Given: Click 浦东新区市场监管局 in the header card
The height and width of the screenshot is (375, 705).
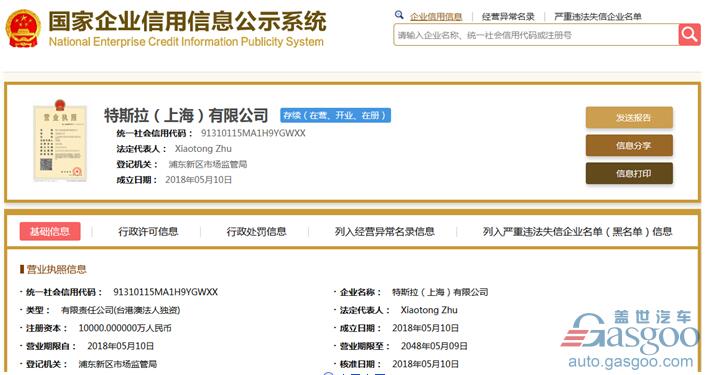Looking at the screenshot, I should [x=208, y=164].
